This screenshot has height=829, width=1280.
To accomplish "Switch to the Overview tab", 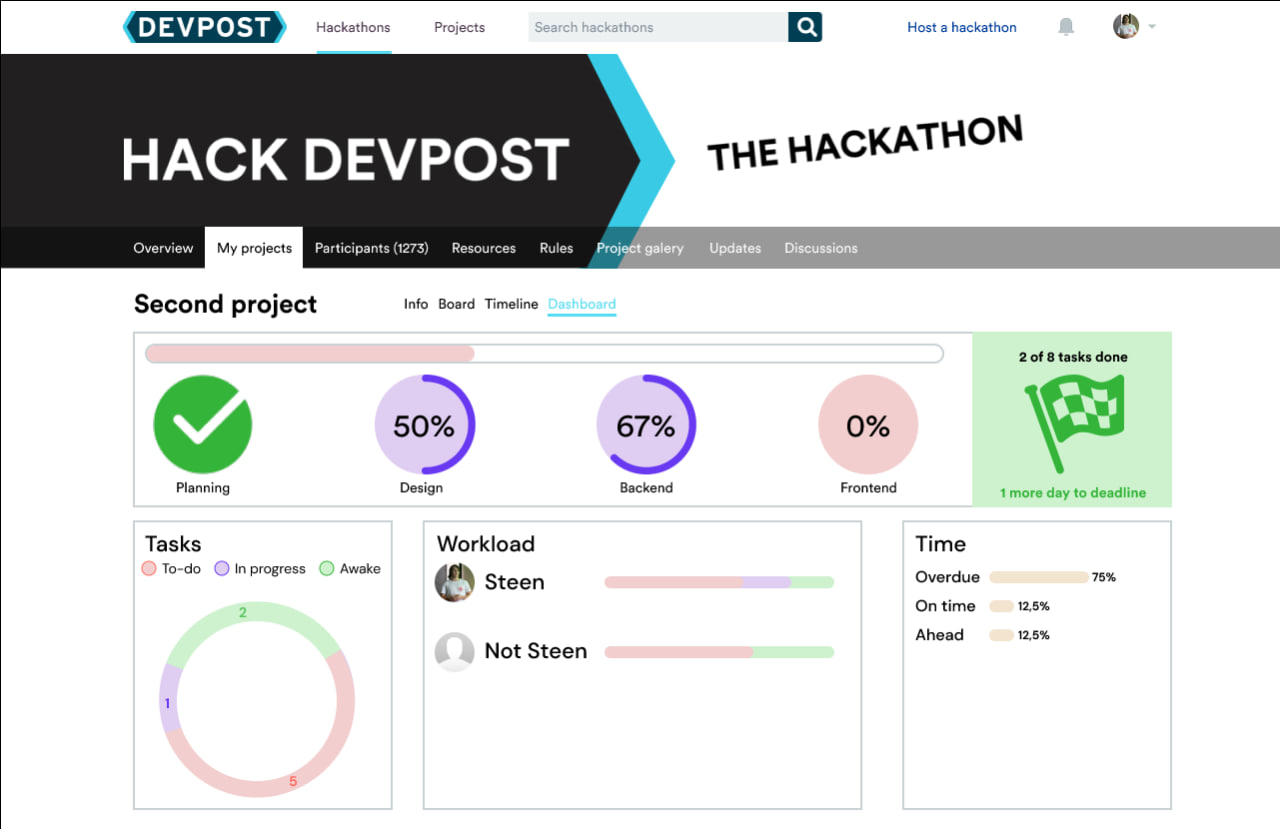I will coord(163,248).
